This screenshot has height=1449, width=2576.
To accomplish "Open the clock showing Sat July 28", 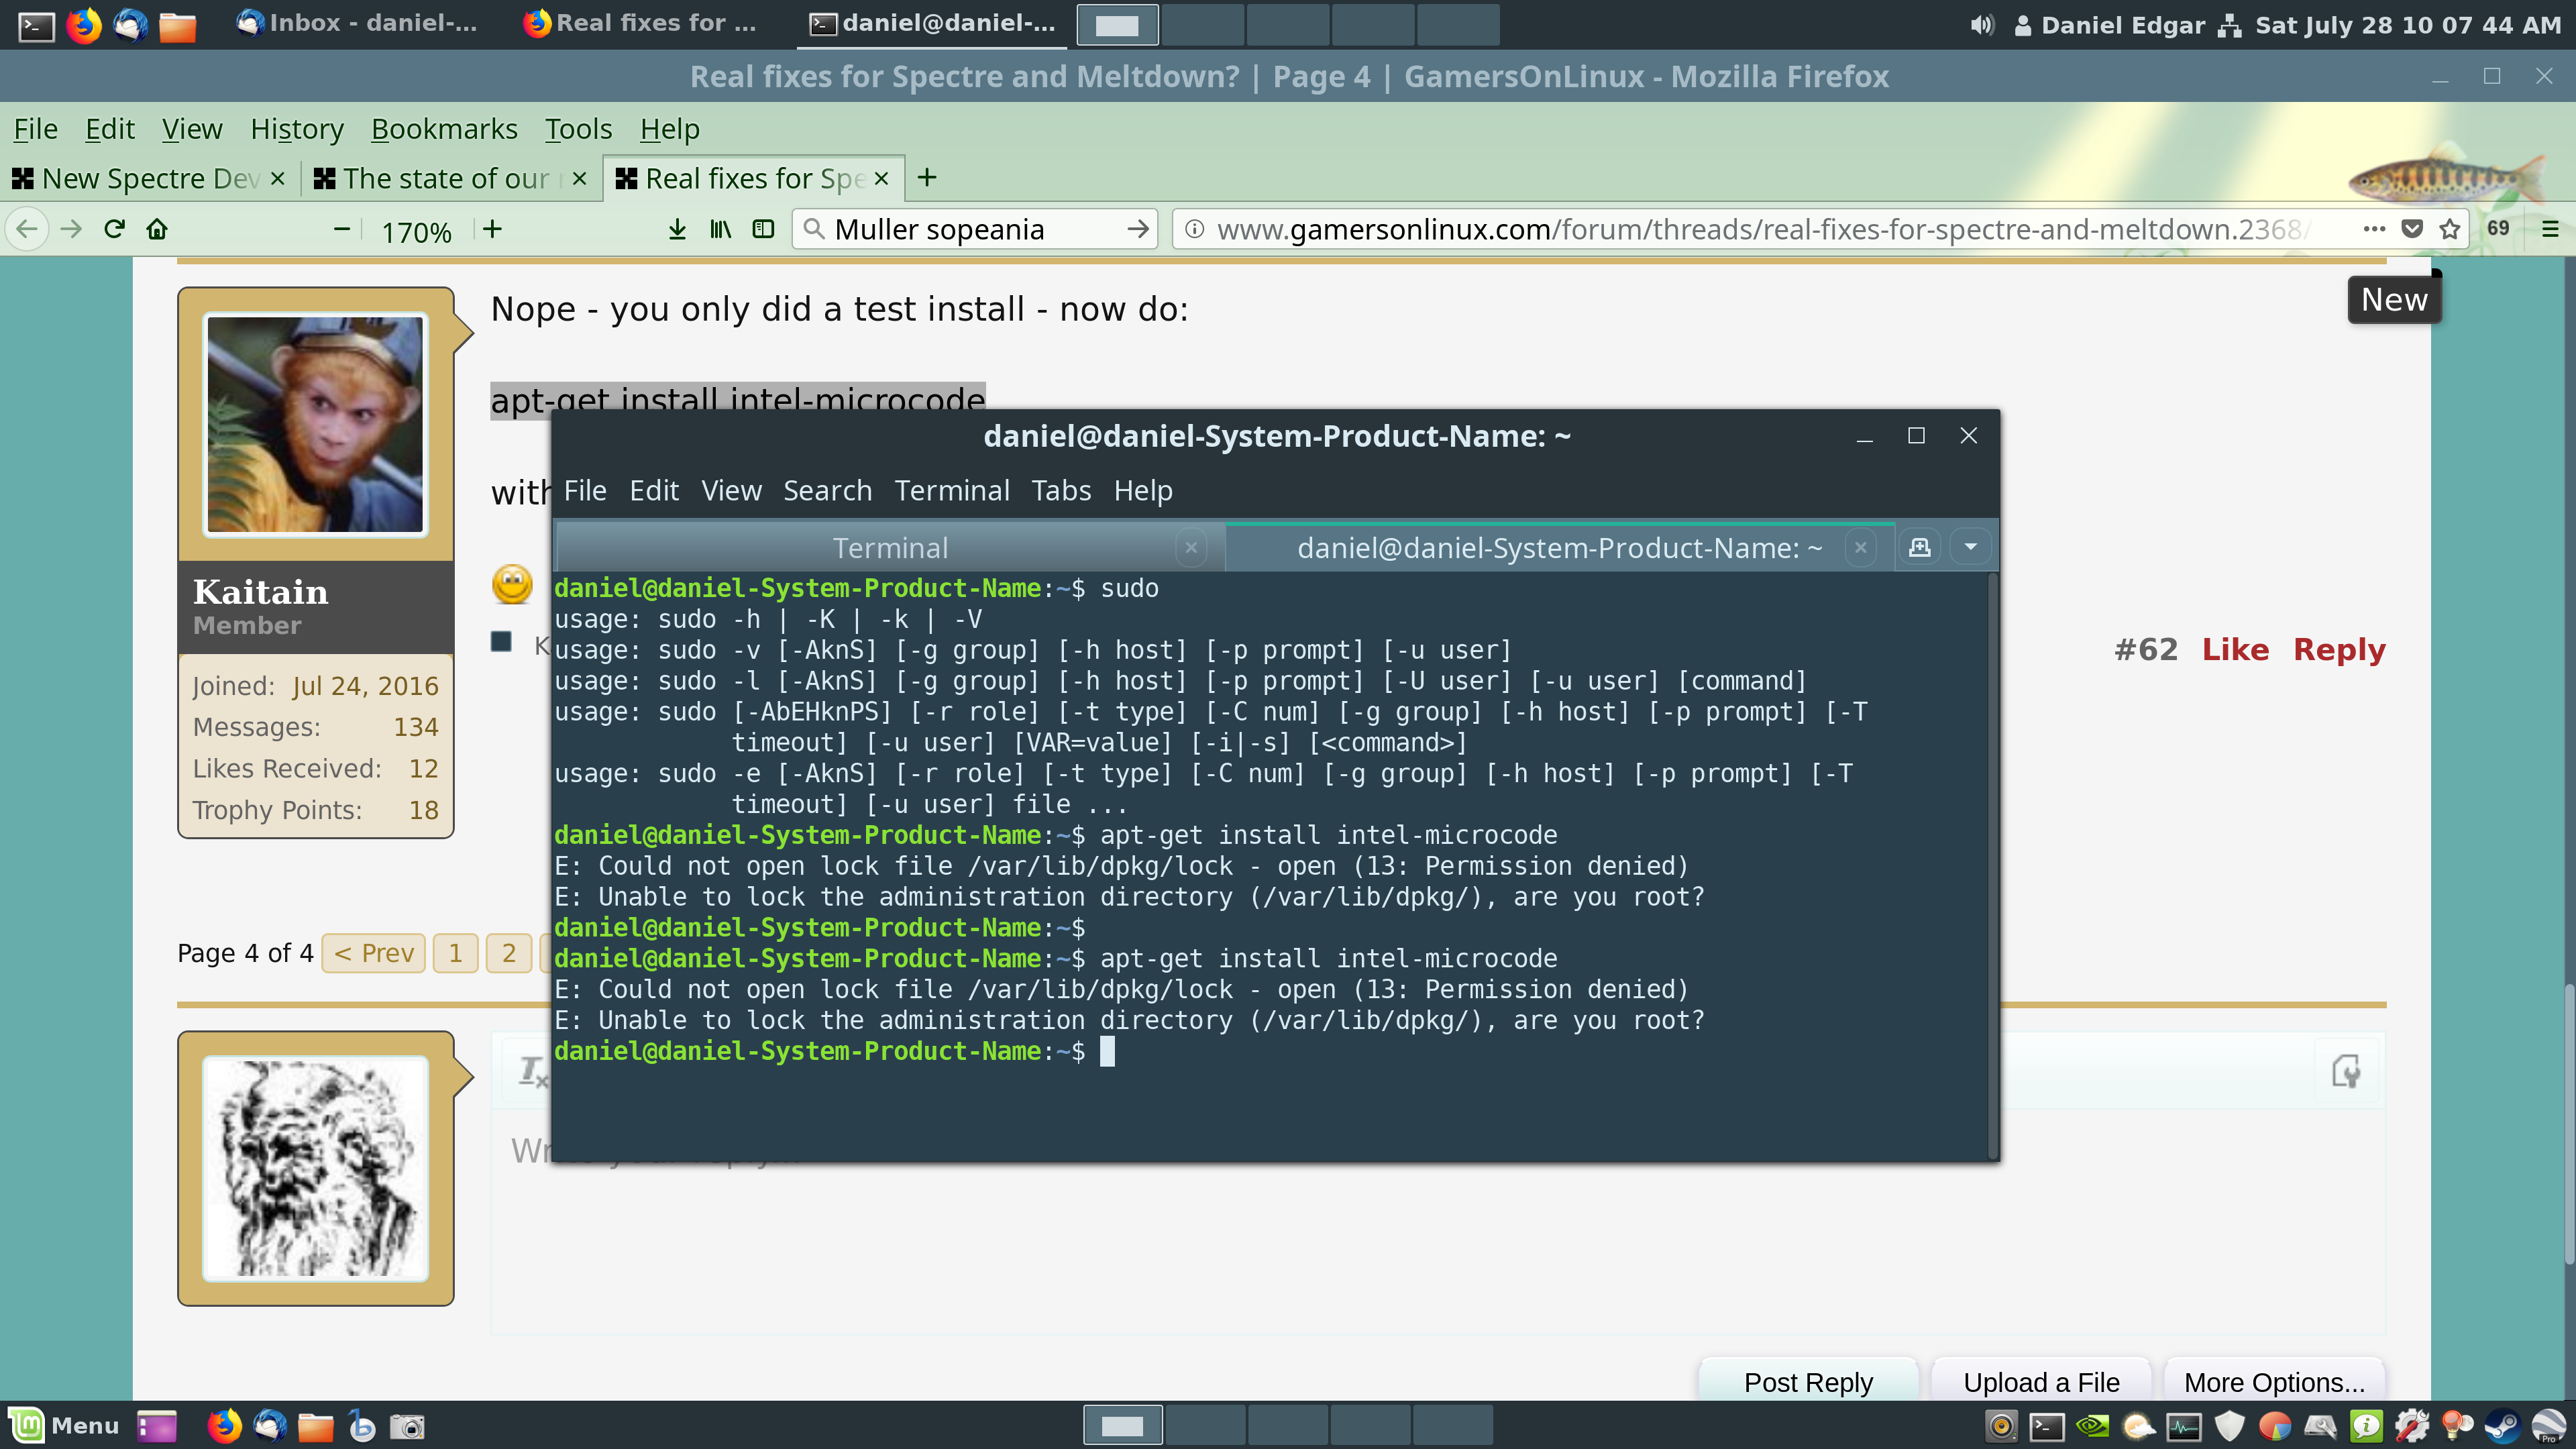I will click(x=2408, y=25).
